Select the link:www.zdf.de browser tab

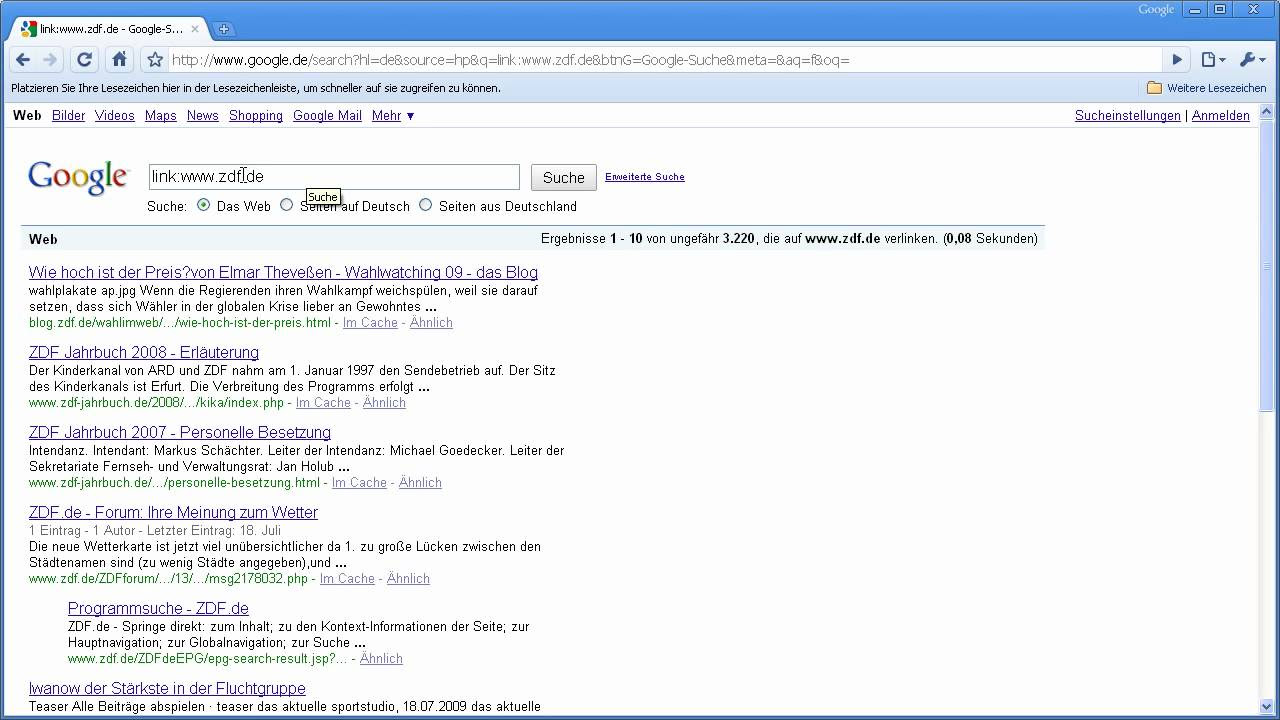[x=110, y=29]
